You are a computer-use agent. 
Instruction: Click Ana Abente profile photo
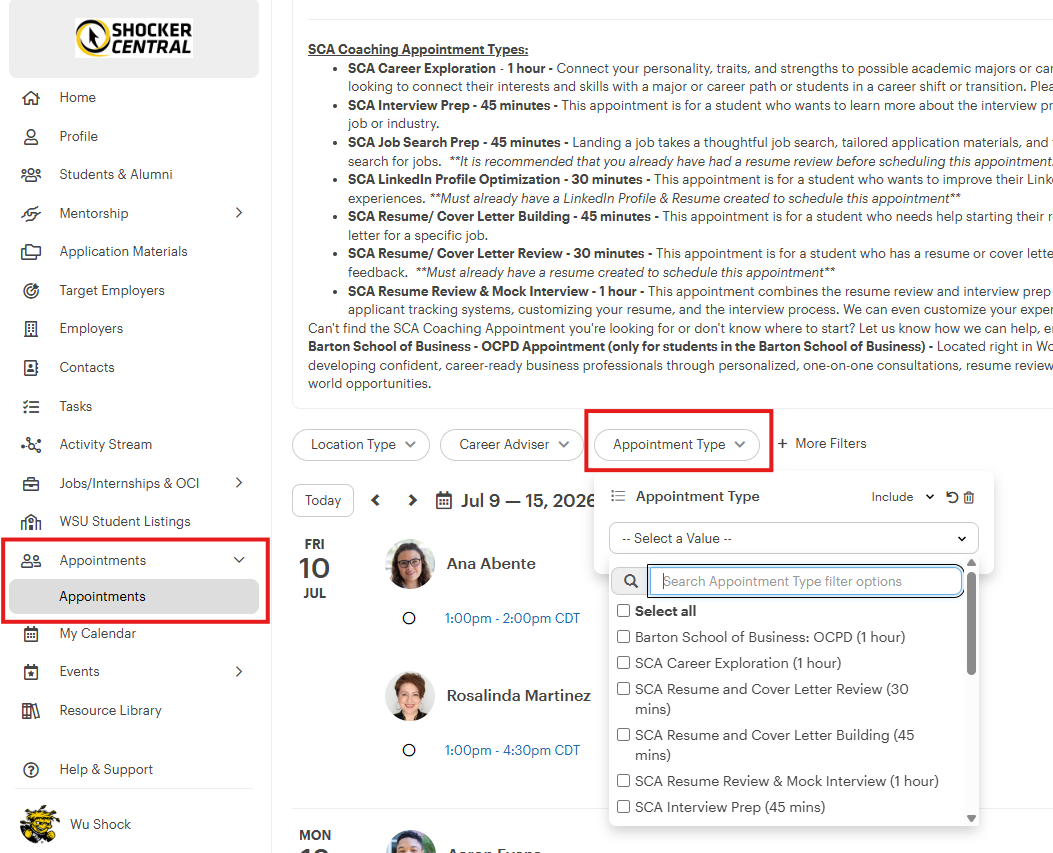(410, 564)
